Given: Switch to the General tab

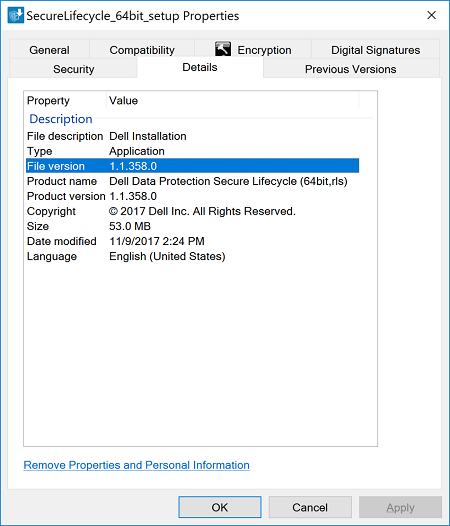Looking at the screenshot, I should pos(49,50).
